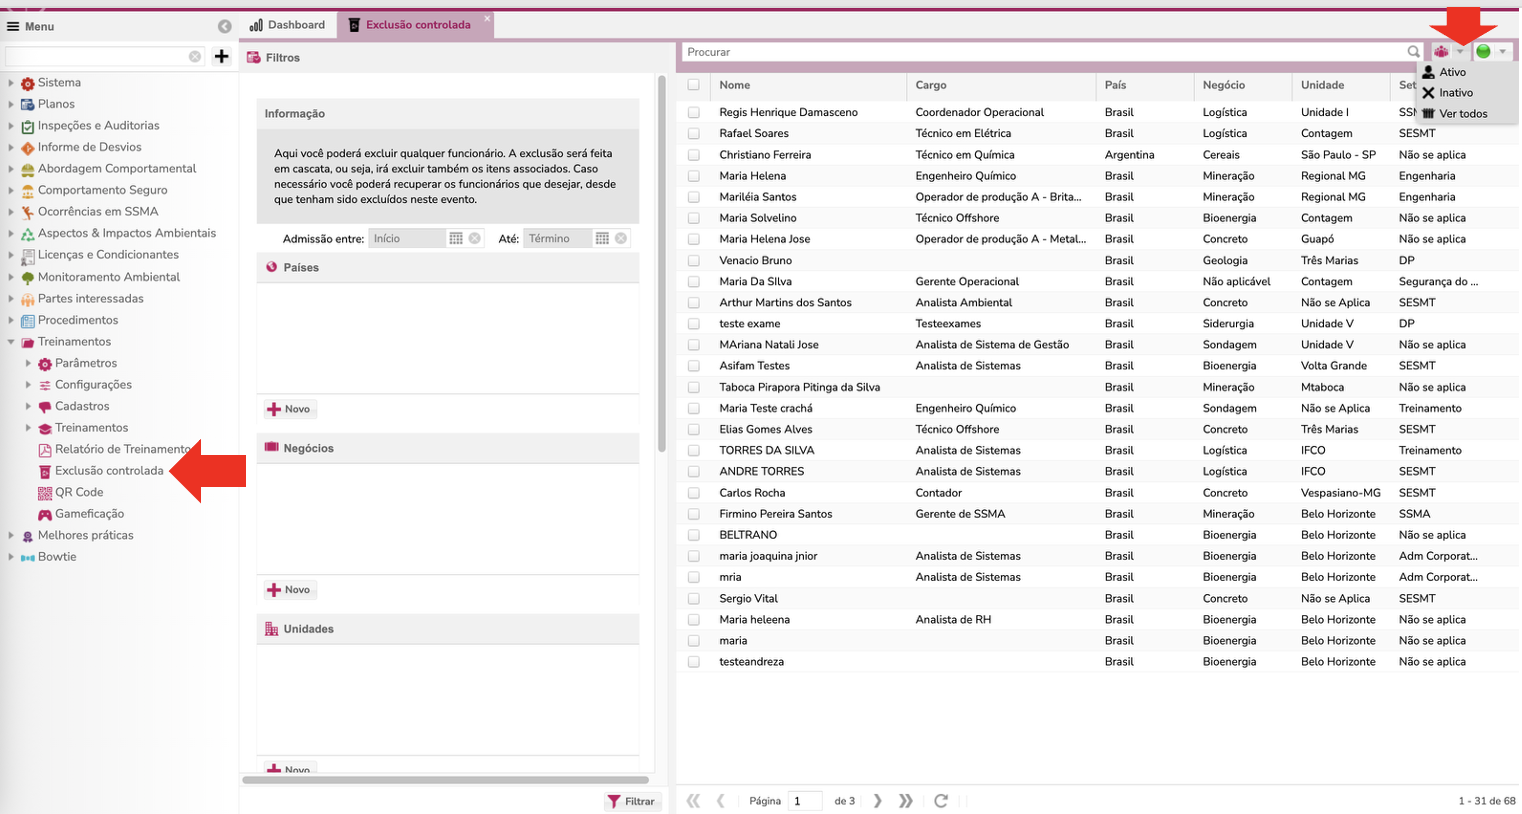Collapse the Menu panel arrow icon
The image size is (1522, 814).
click(x=225, y=26)
